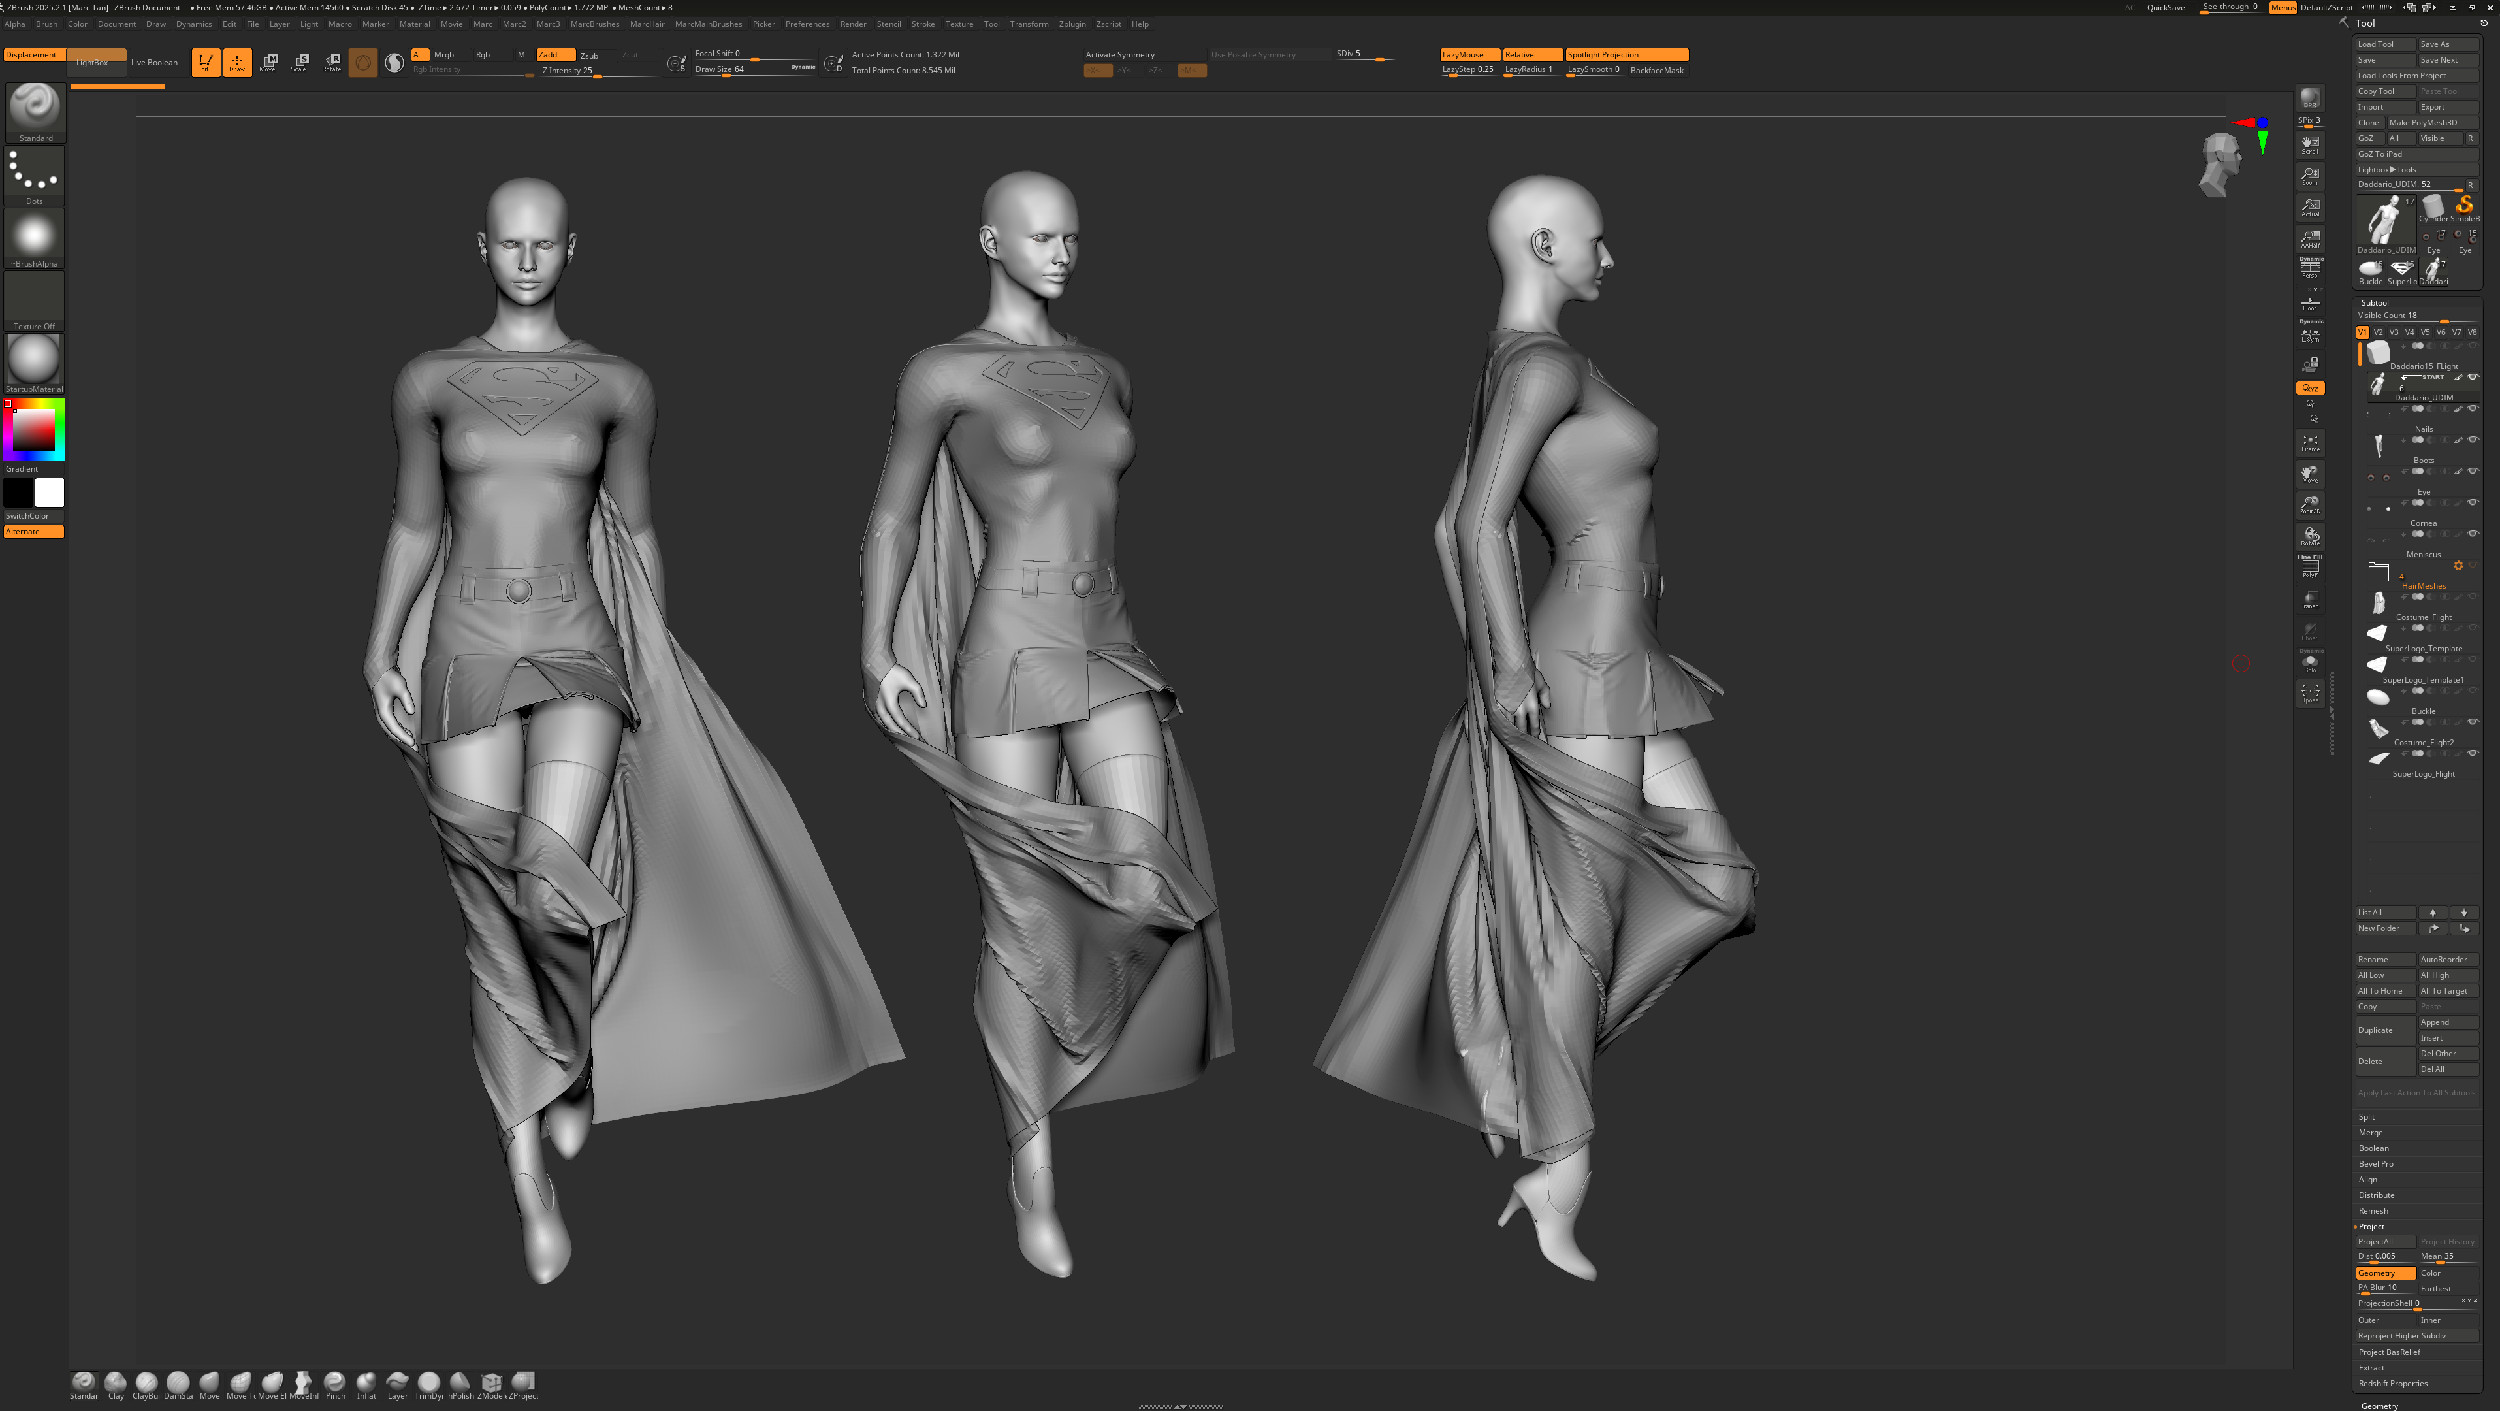Activate Draw mode button

pos(237,62)
